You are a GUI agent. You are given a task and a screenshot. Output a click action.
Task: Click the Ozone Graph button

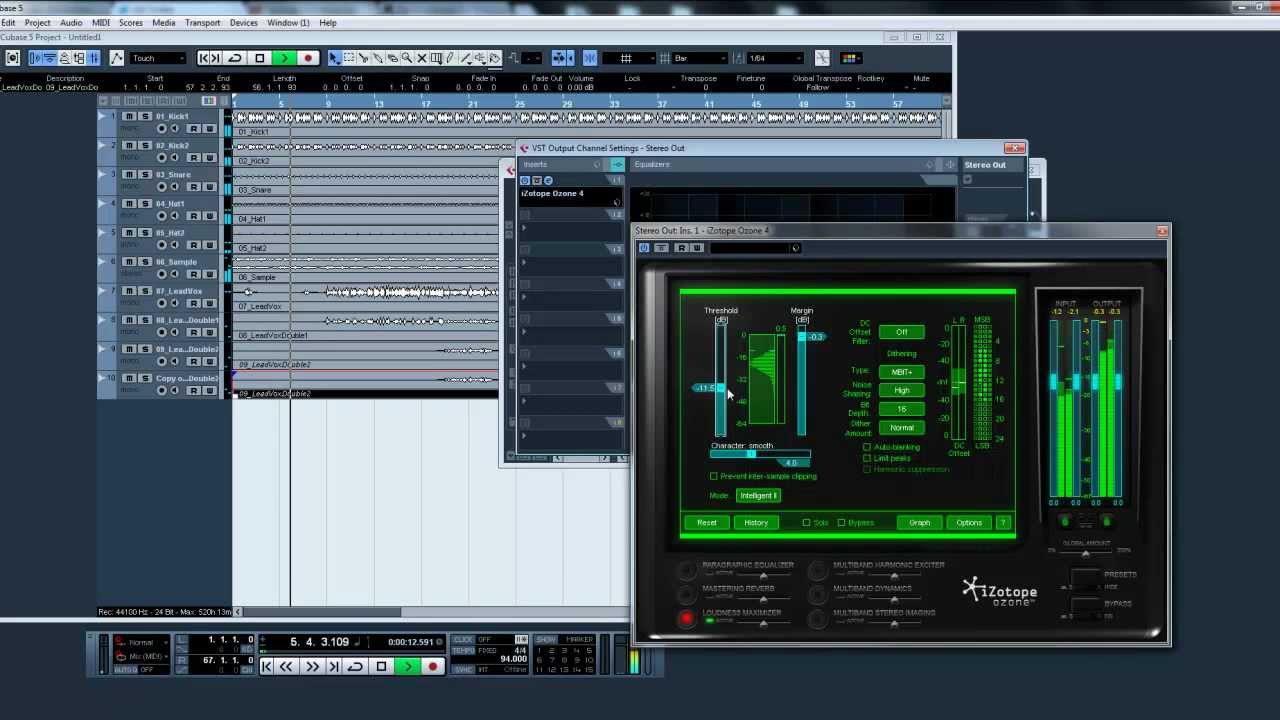pyautogui.click(x=919, y=523)
